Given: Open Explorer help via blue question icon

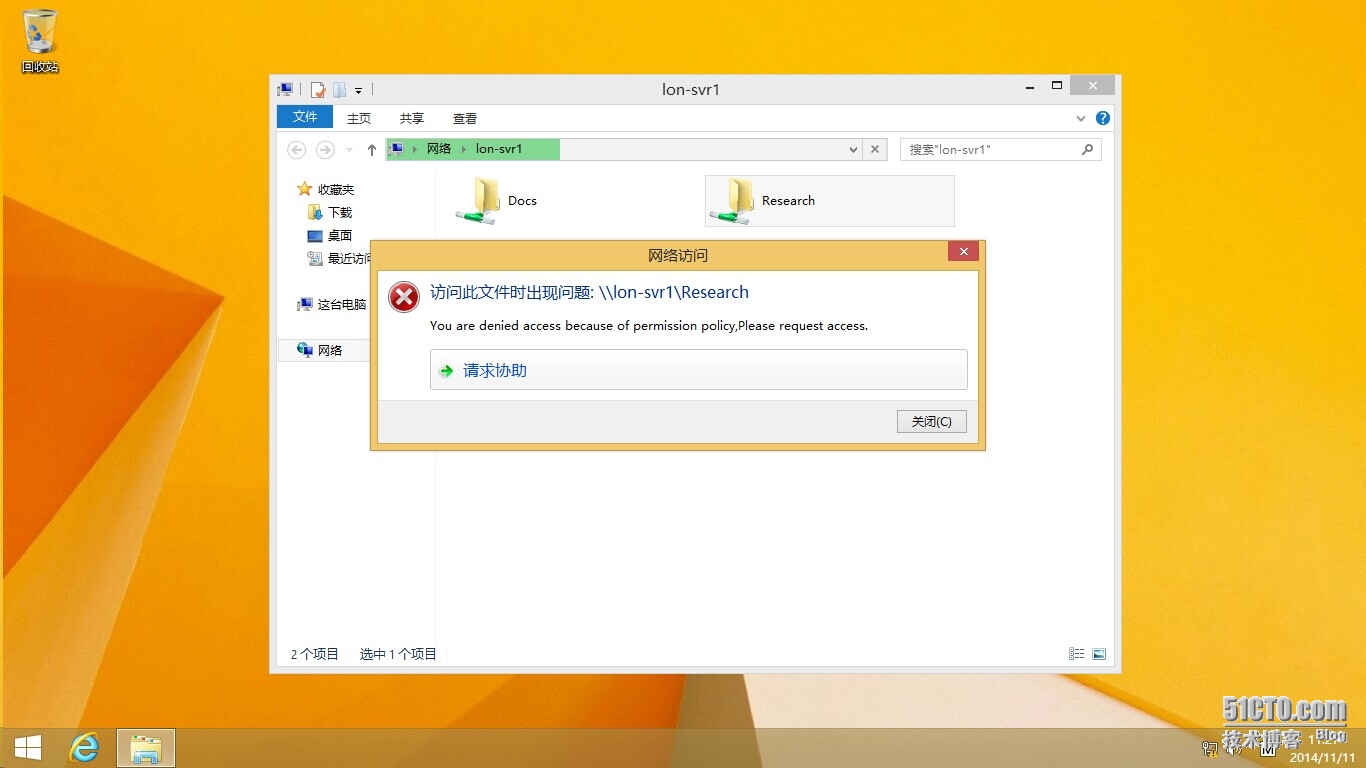Looking at the screenshot, I should (1103, 118).
